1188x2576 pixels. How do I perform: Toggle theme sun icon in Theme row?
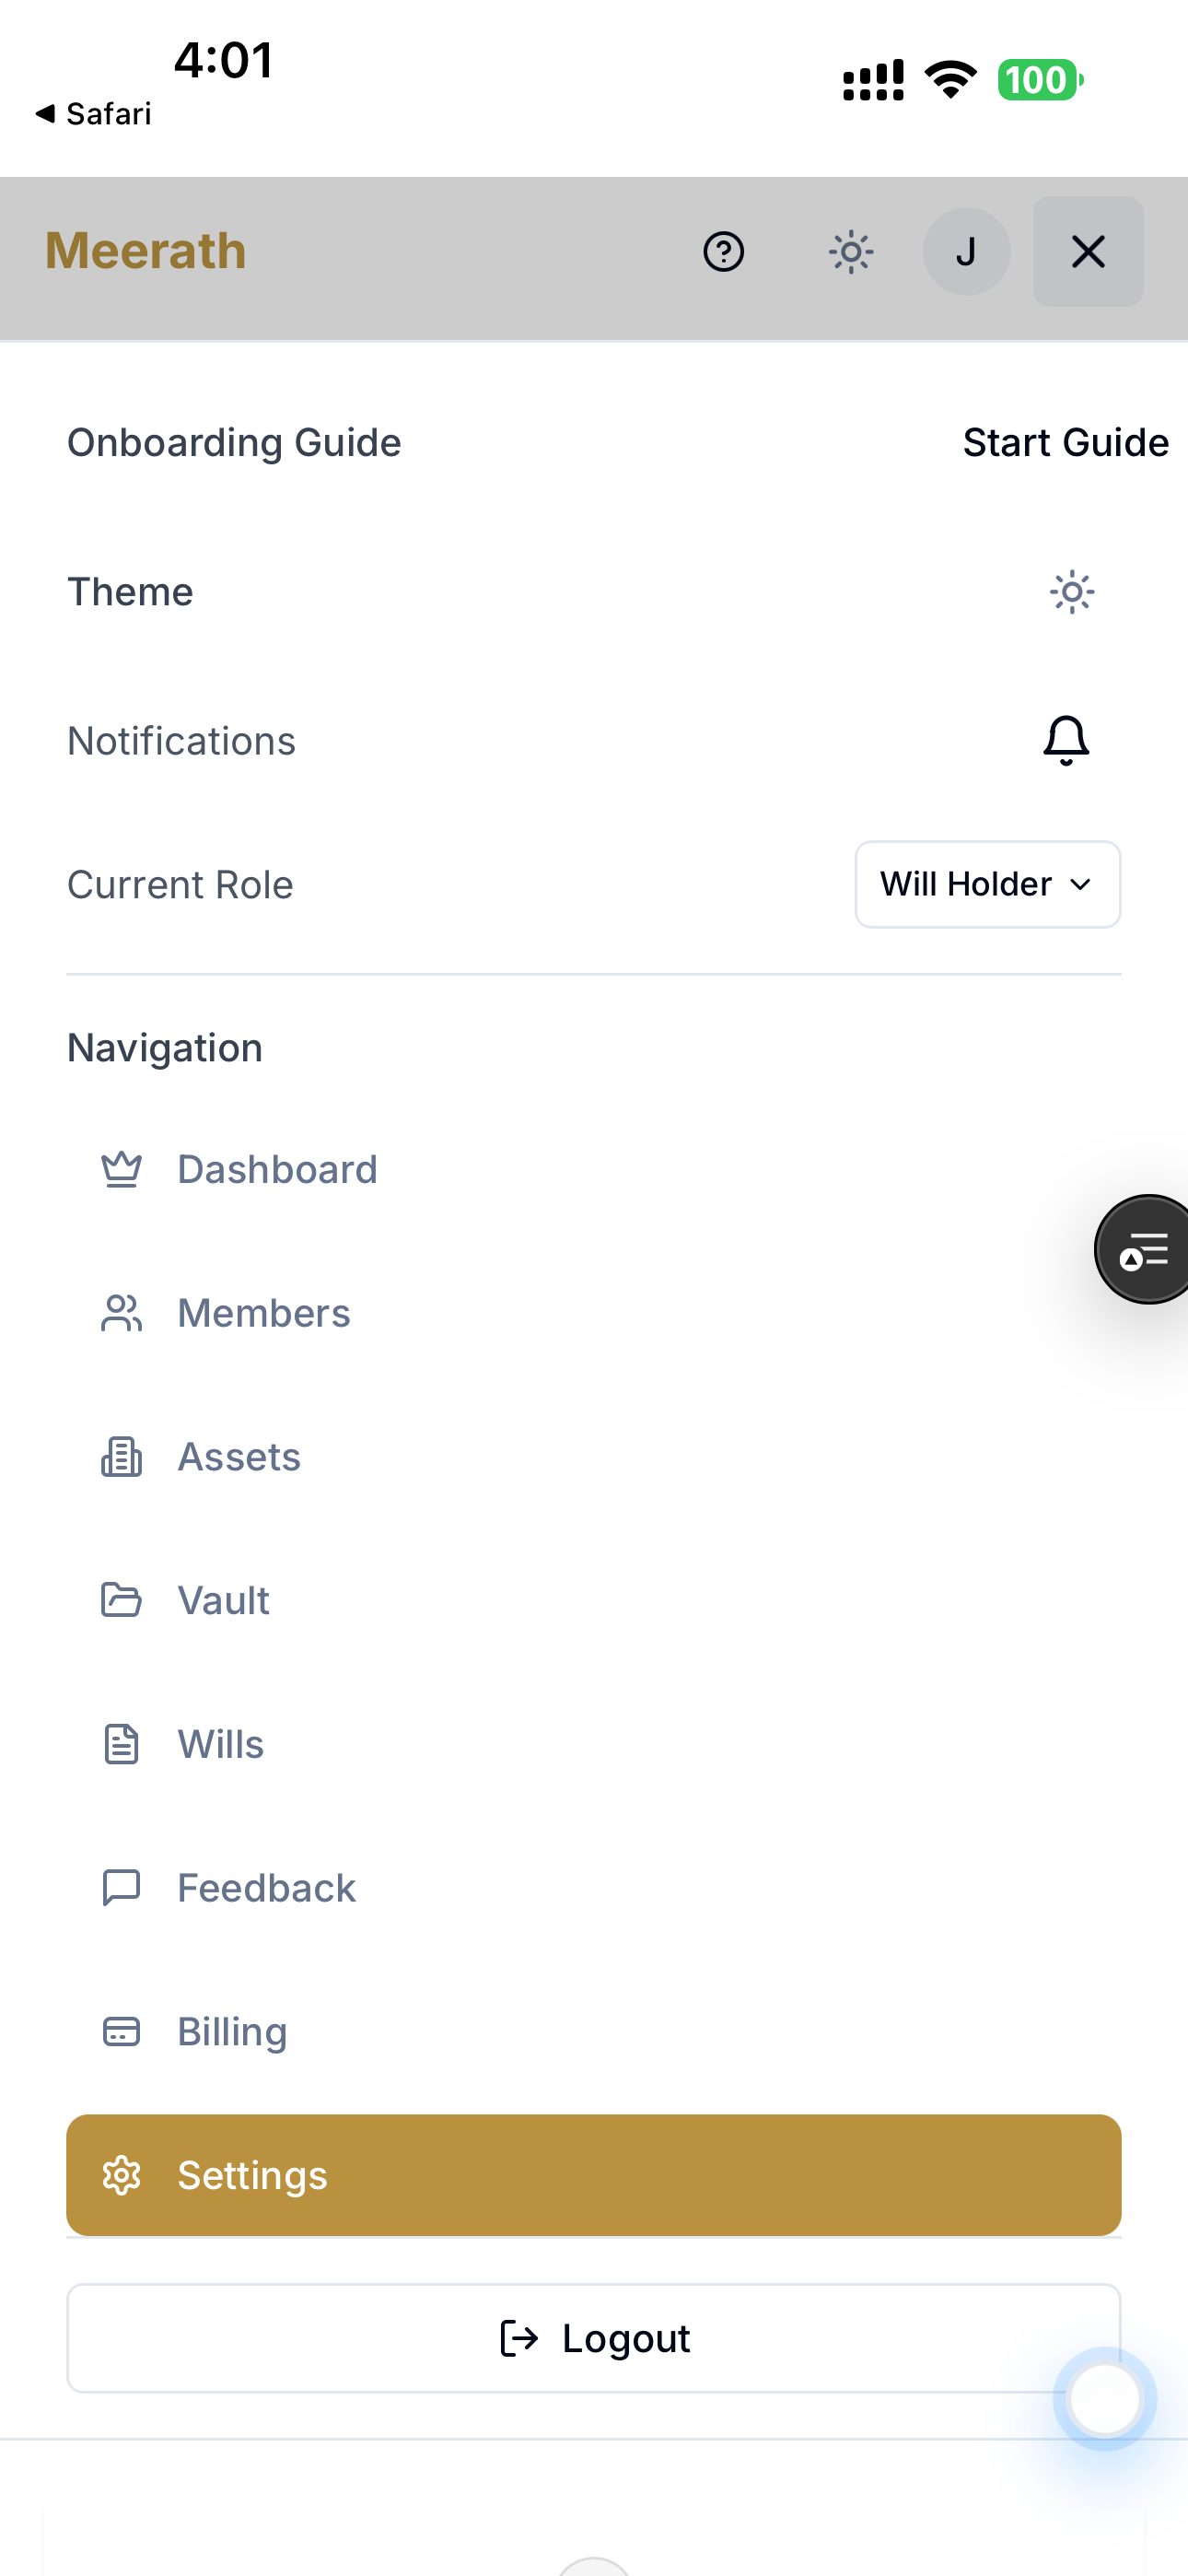click(x=1071, y=592)
